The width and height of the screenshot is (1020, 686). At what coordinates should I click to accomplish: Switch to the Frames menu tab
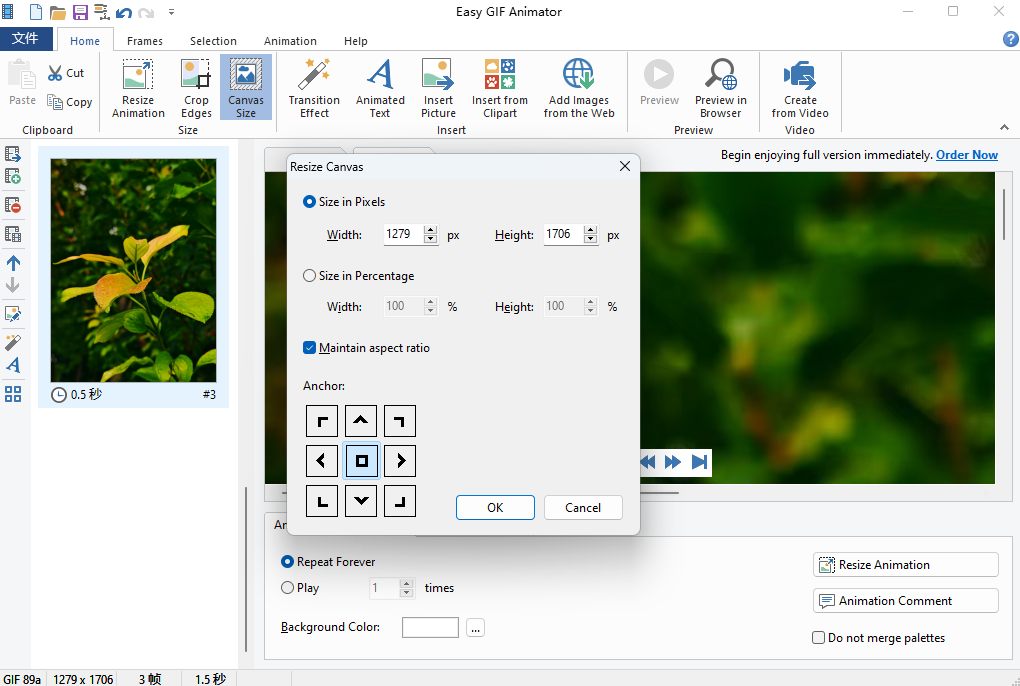(144, 41)
